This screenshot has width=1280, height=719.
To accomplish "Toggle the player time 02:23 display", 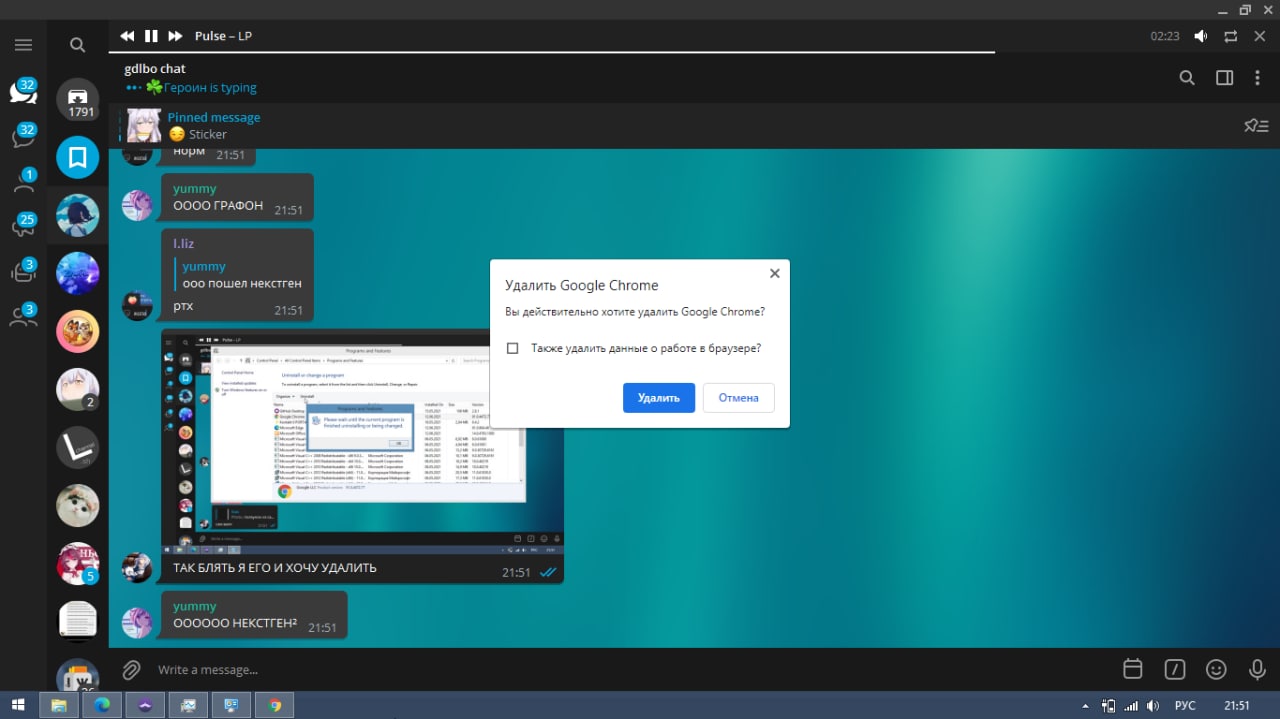I will click(1165, 36).
